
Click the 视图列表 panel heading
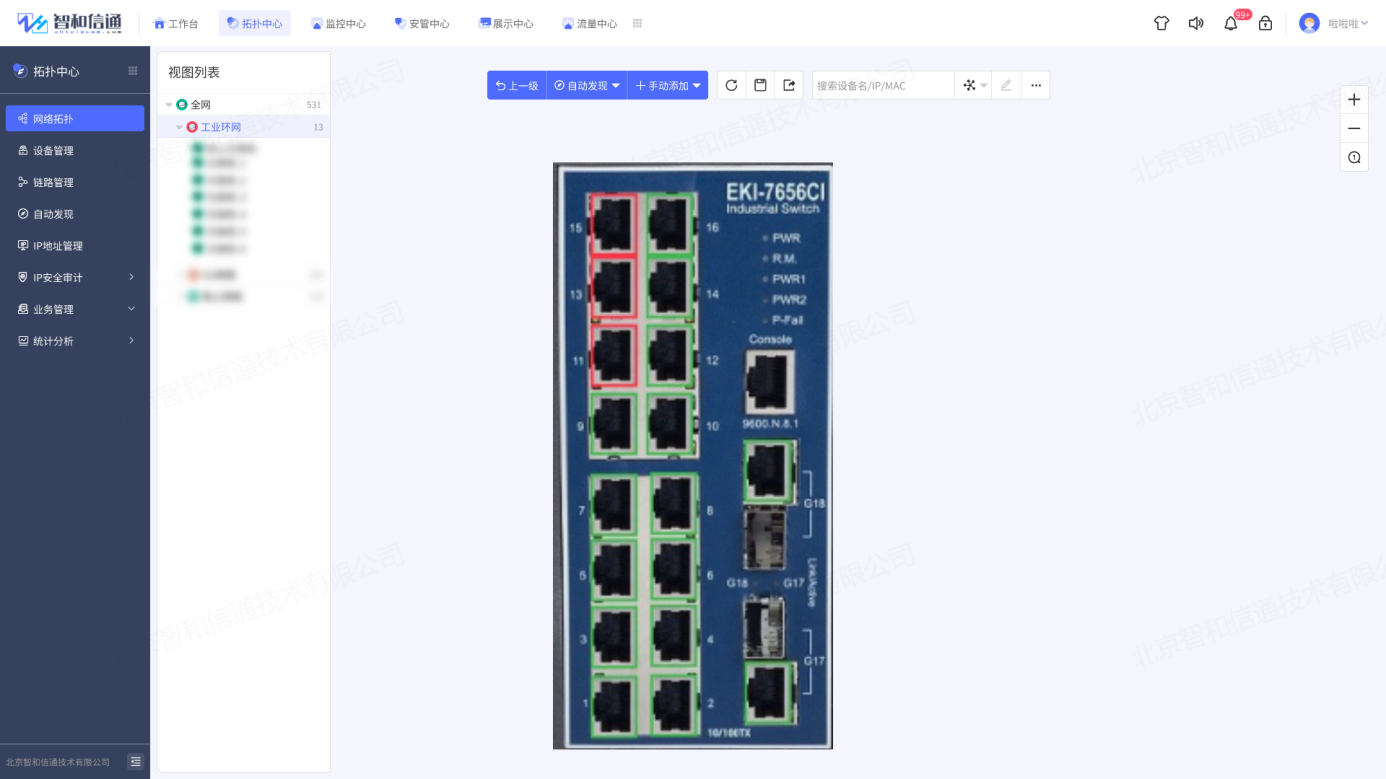click(194, 73)
